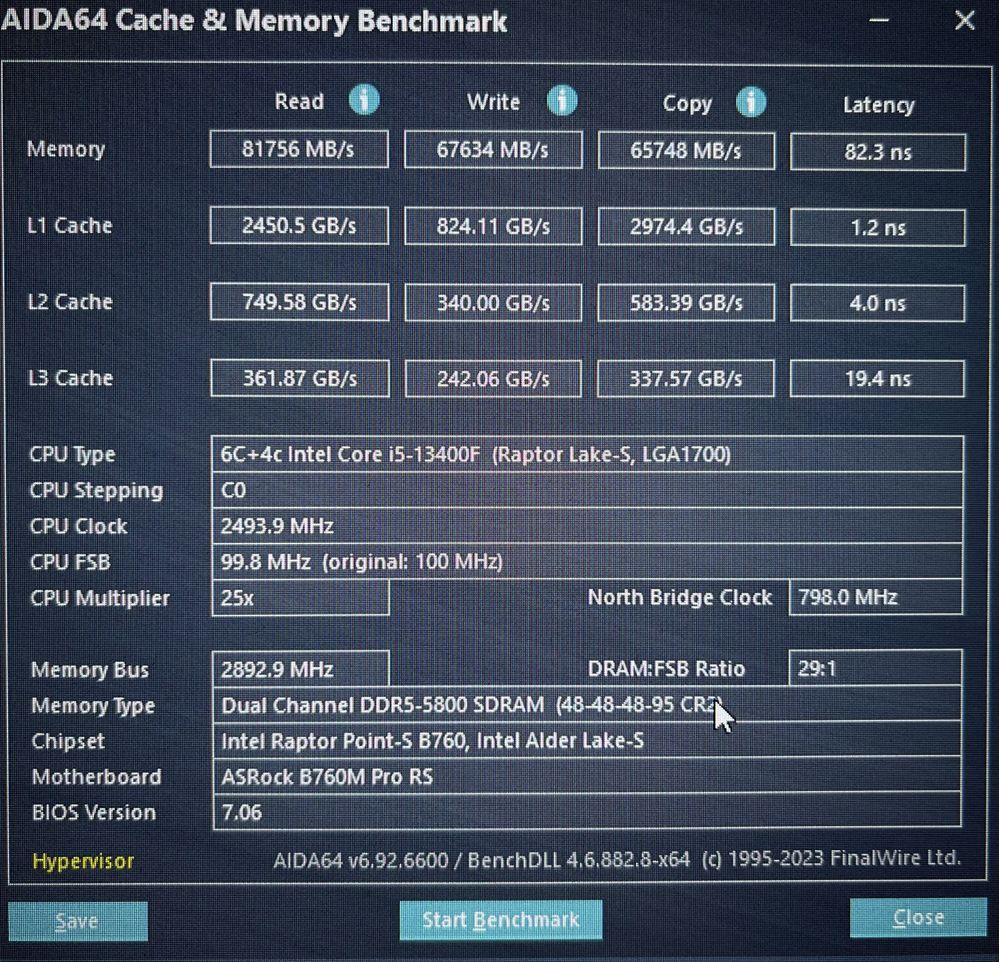Screen dimensions: 999x962
Task: Click the info icon next to Copy
Action: coord(751,102)
